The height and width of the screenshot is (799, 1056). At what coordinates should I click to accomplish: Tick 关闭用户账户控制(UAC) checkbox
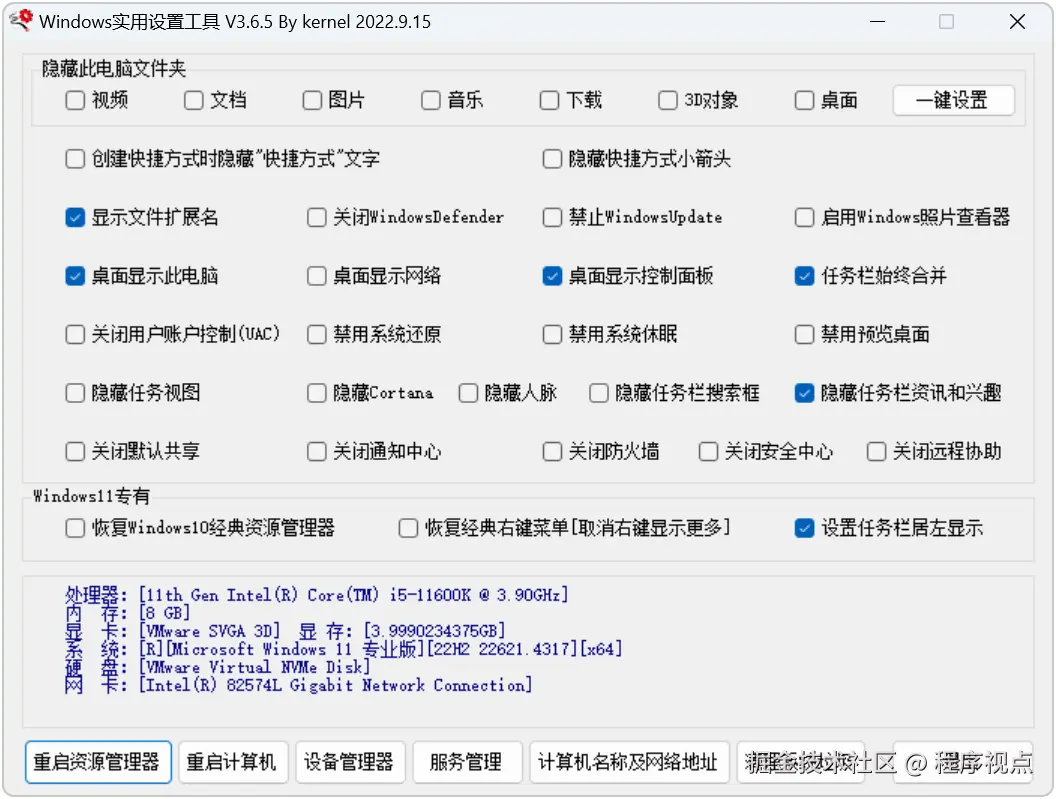75,335
